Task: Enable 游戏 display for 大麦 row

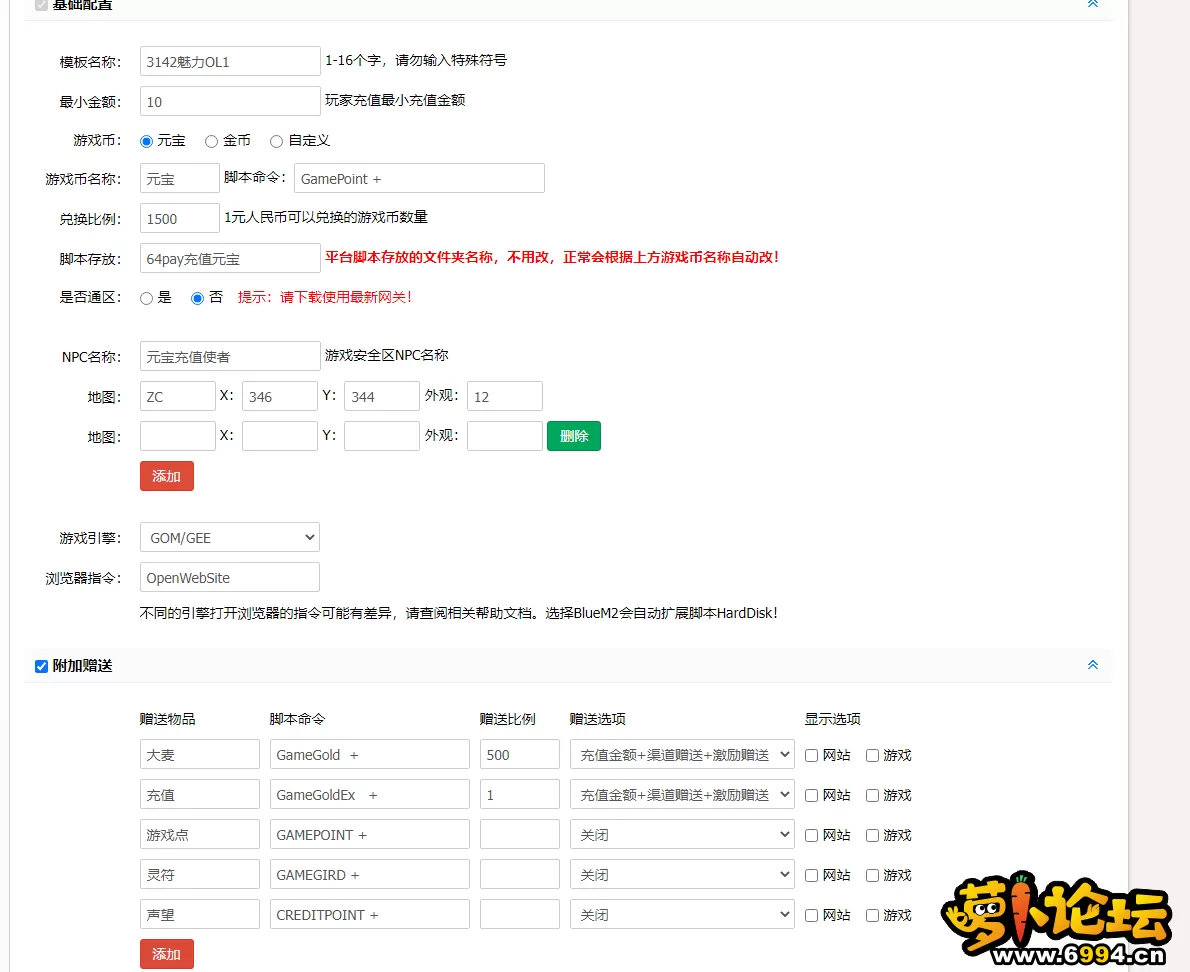Action: (872, 756)
